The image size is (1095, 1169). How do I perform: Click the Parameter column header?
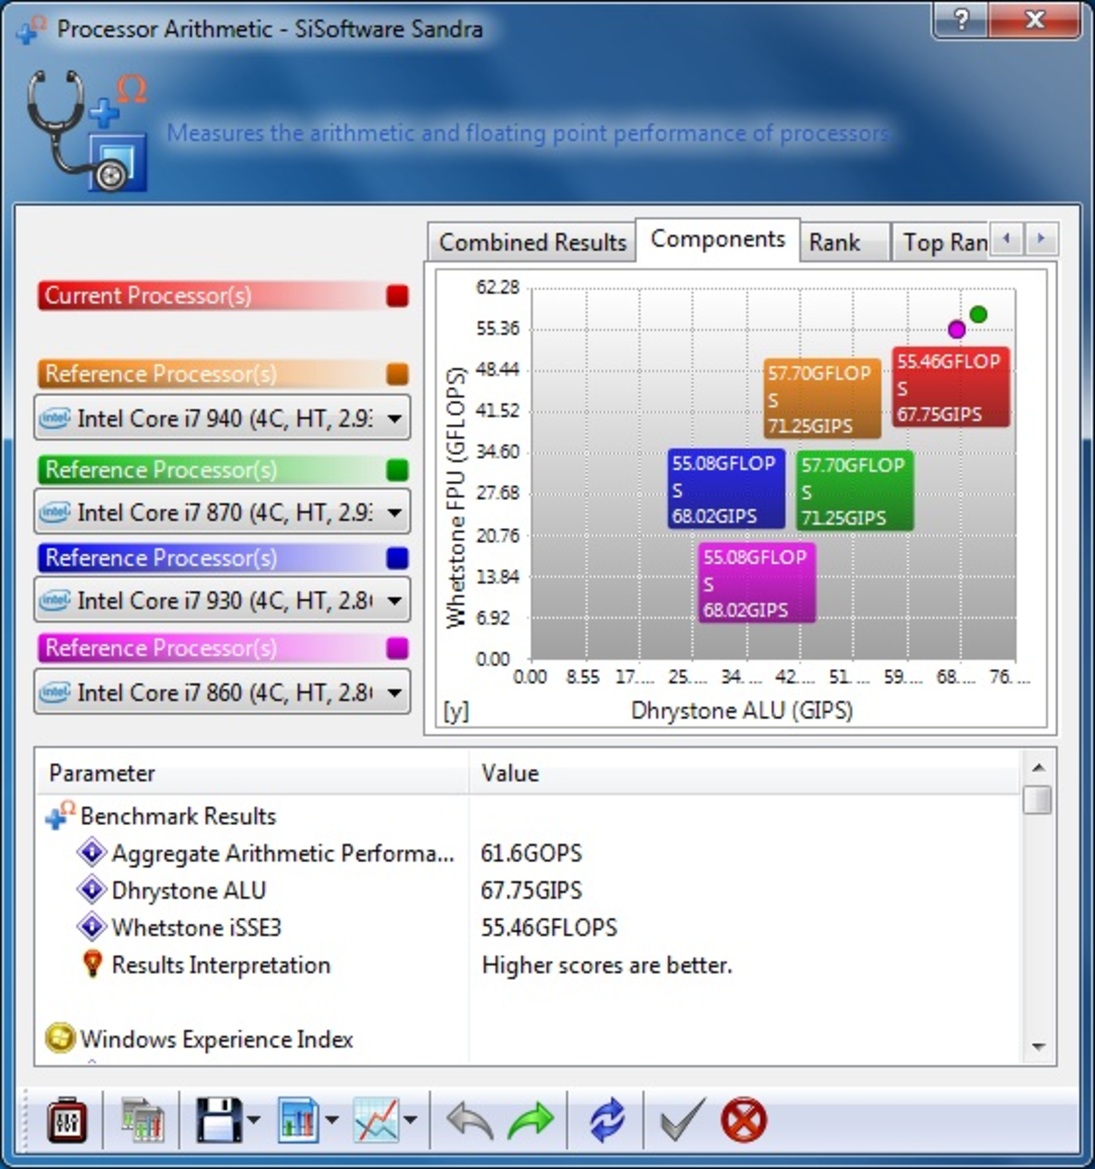pyautogui.click(x=252, y=773)
